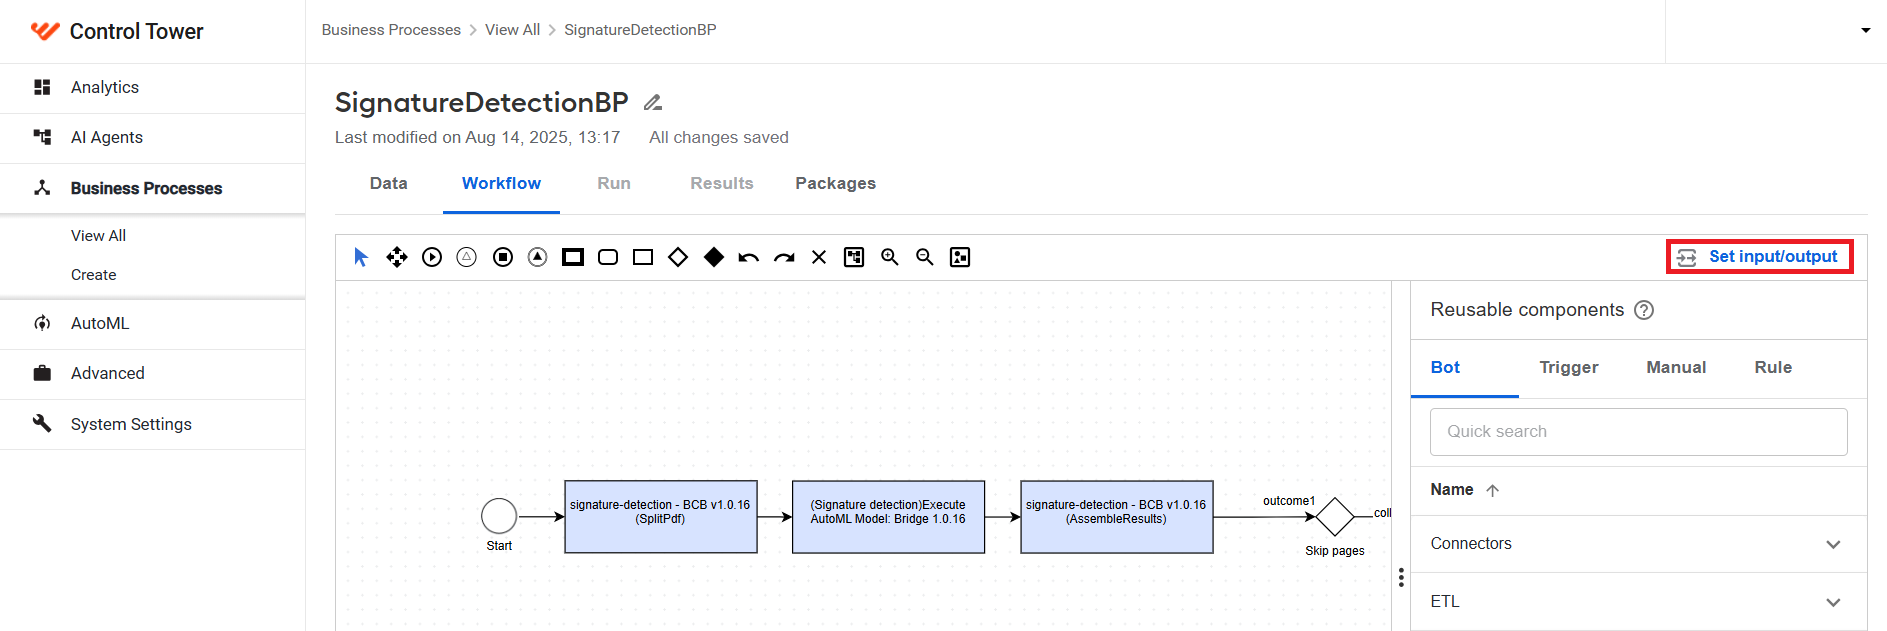This screenshot has width=1887, height=631.
Task: Go to View All under Business Processes
Action: (x=98, y=236)
